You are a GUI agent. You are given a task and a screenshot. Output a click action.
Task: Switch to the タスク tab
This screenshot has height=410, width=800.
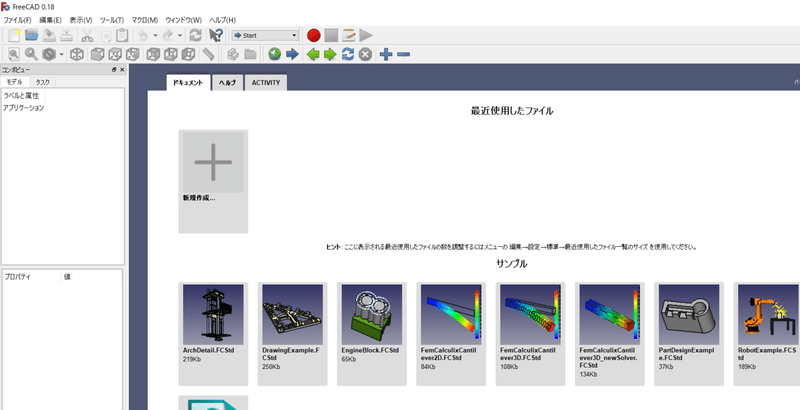point(42,82)
